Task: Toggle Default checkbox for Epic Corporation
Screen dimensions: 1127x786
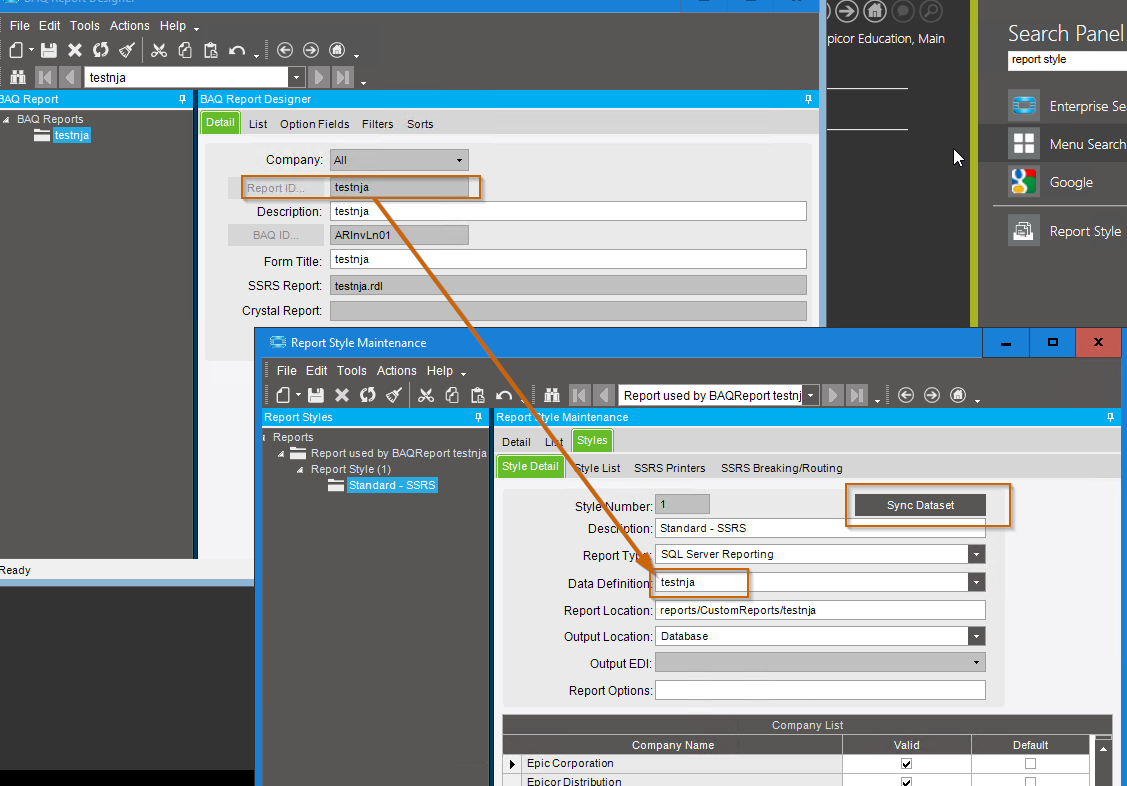Action: coord(1031,764)
